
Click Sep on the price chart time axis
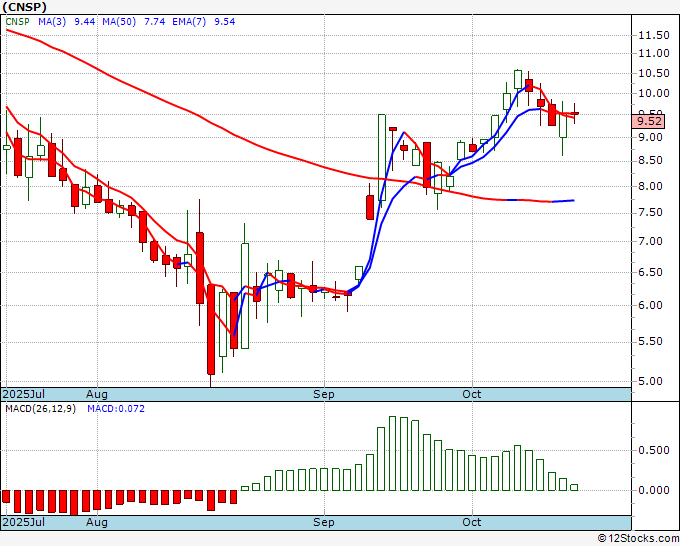[x=324, y=394]
